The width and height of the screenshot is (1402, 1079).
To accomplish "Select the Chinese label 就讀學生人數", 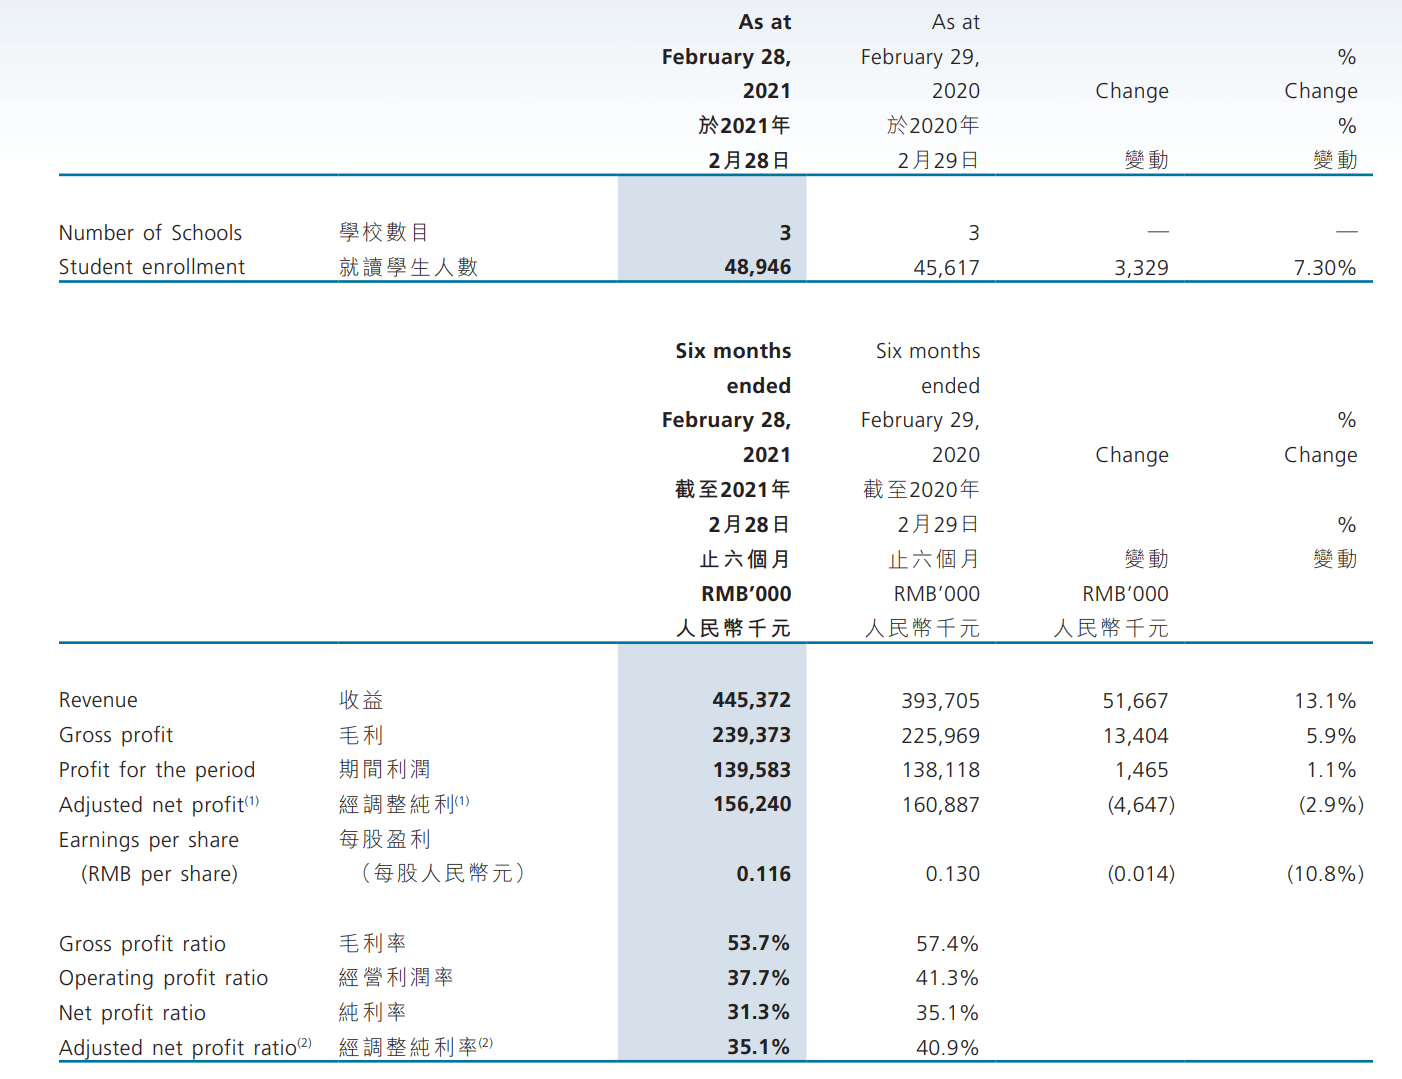I will (408, 267).
